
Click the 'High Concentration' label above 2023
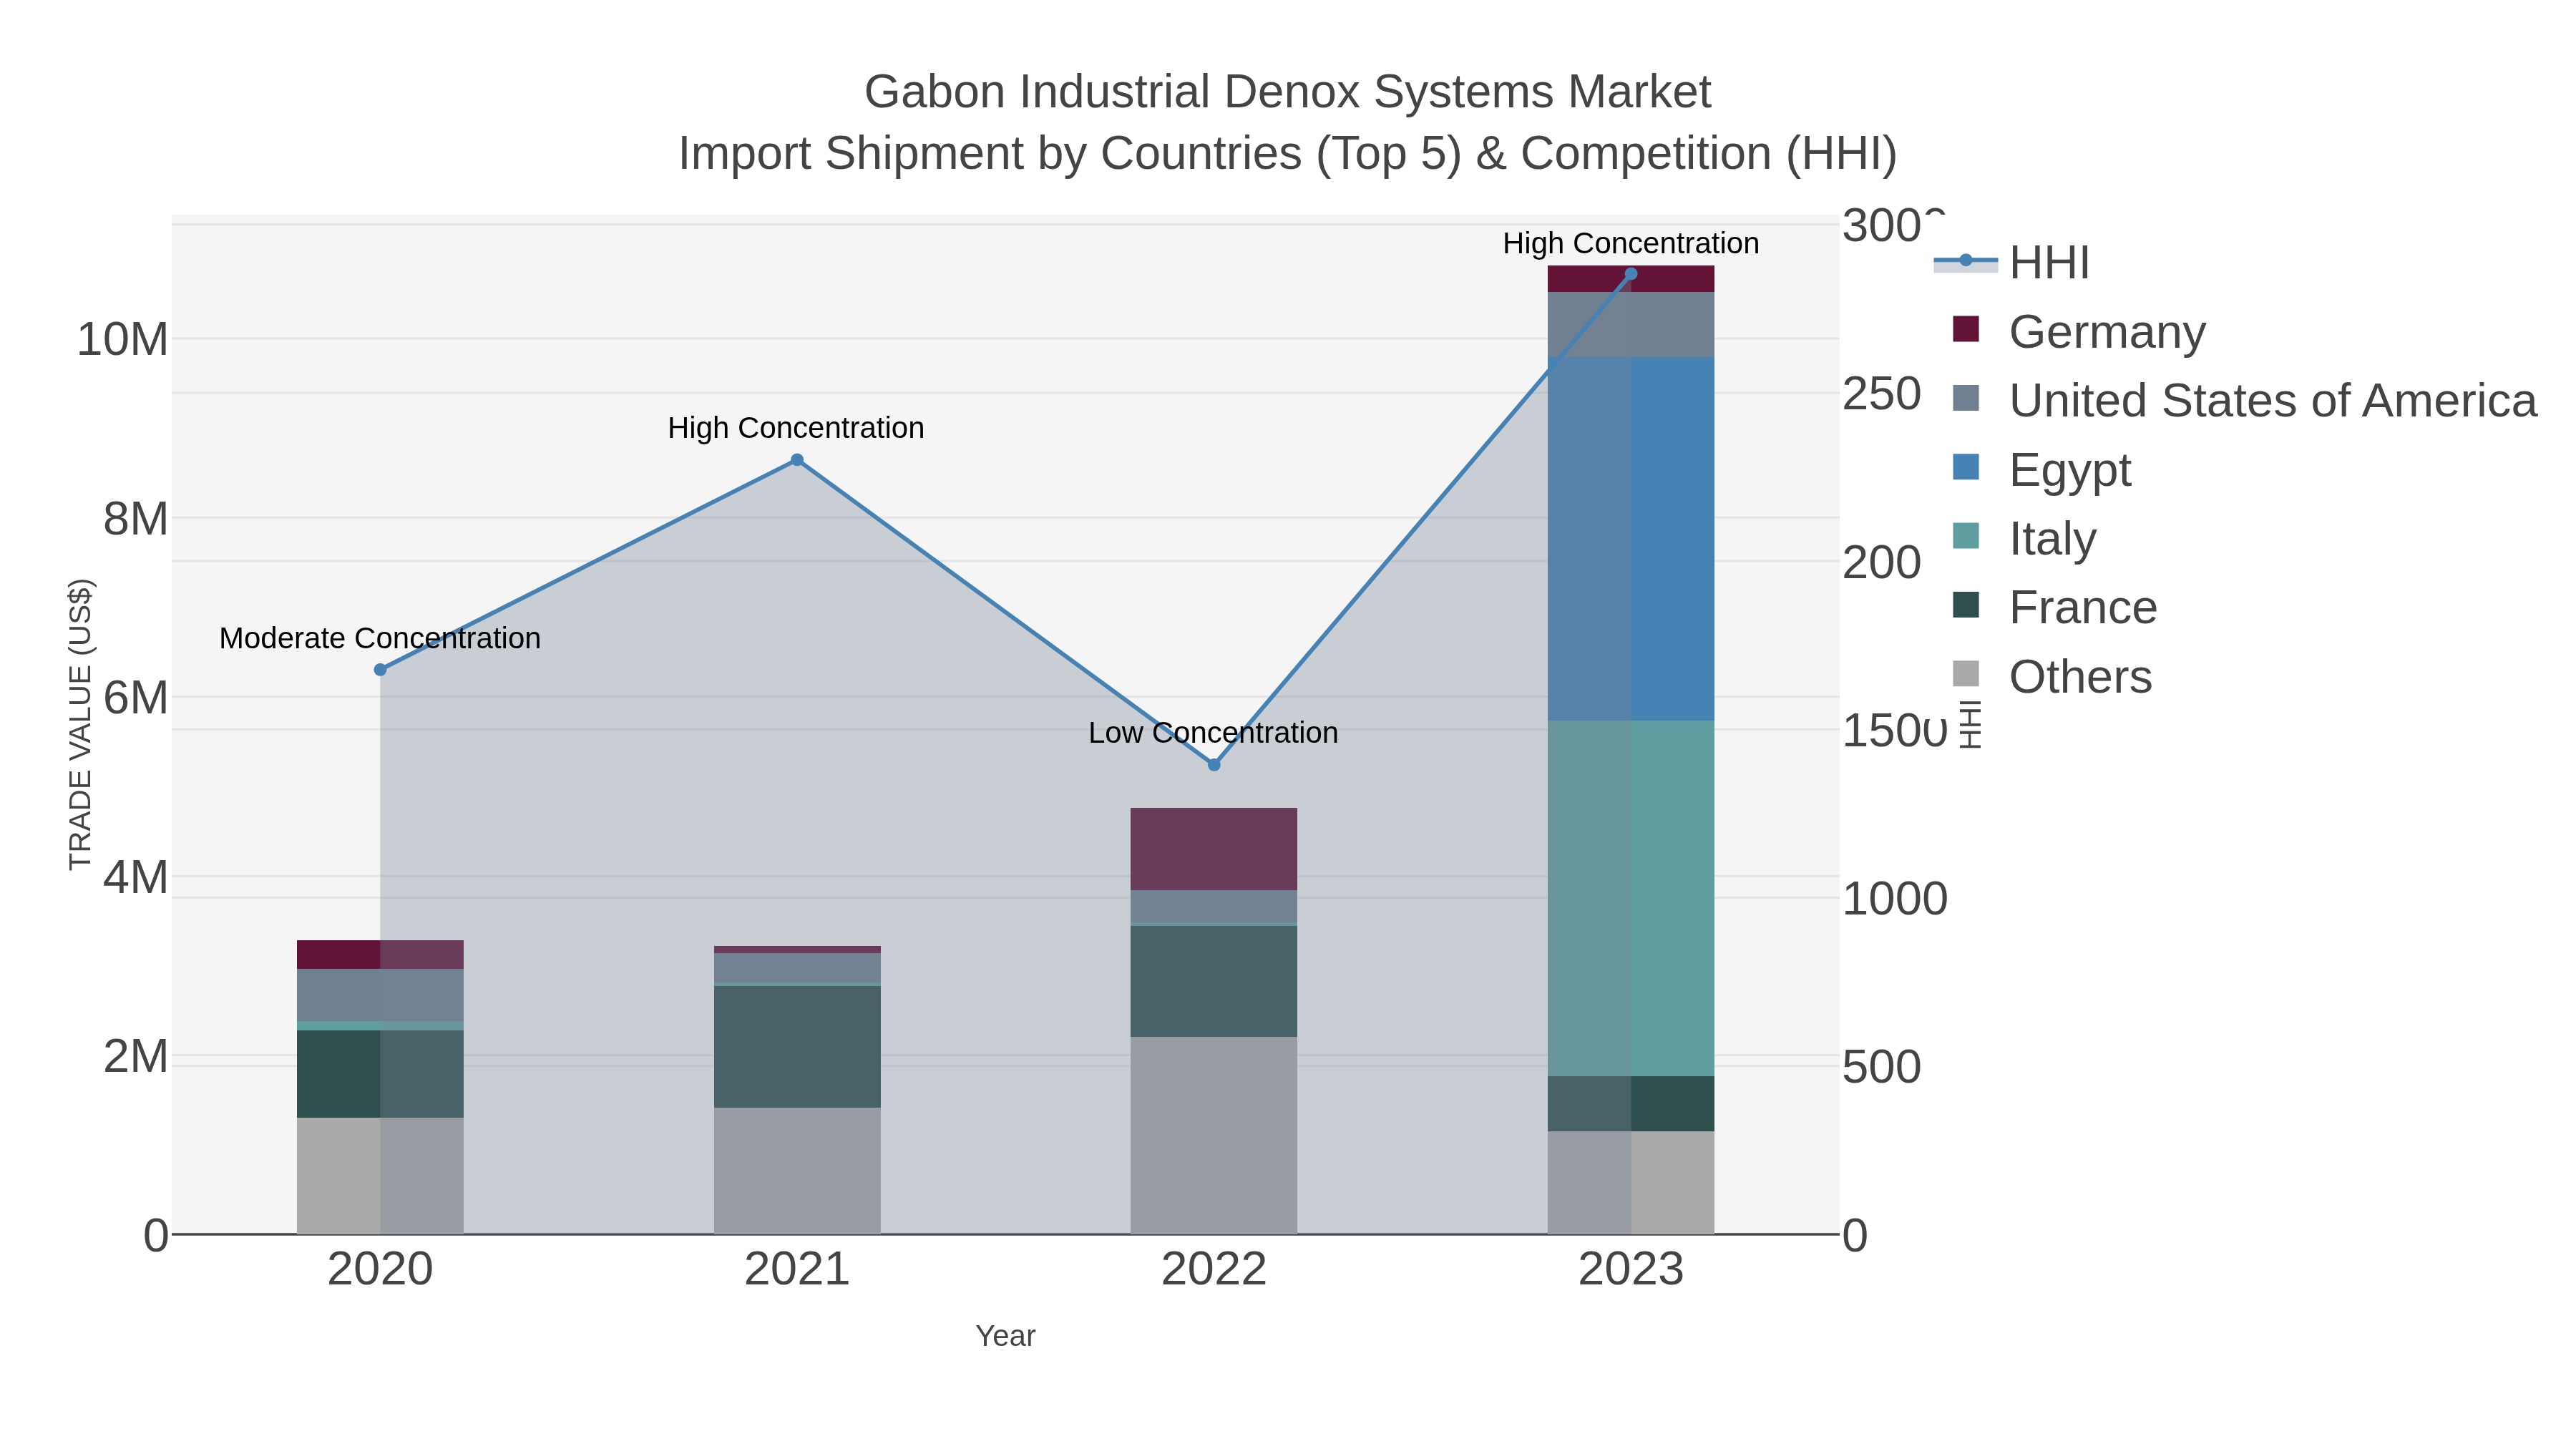[x=1631, y=243]
